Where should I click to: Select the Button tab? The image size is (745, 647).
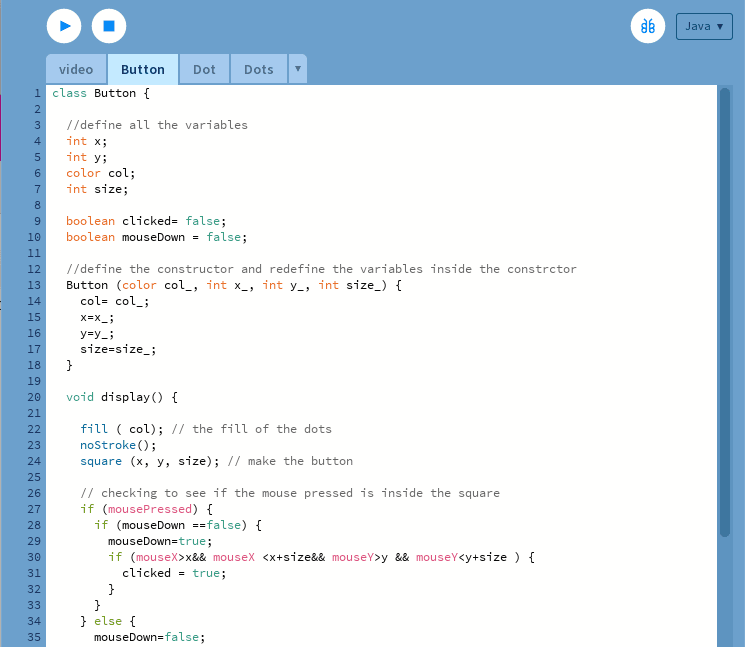pyautogui.click(x=143, y=69)
